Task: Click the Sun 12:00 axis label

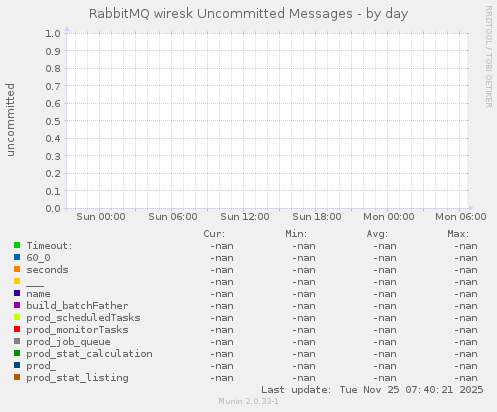Action: (245, 217)
